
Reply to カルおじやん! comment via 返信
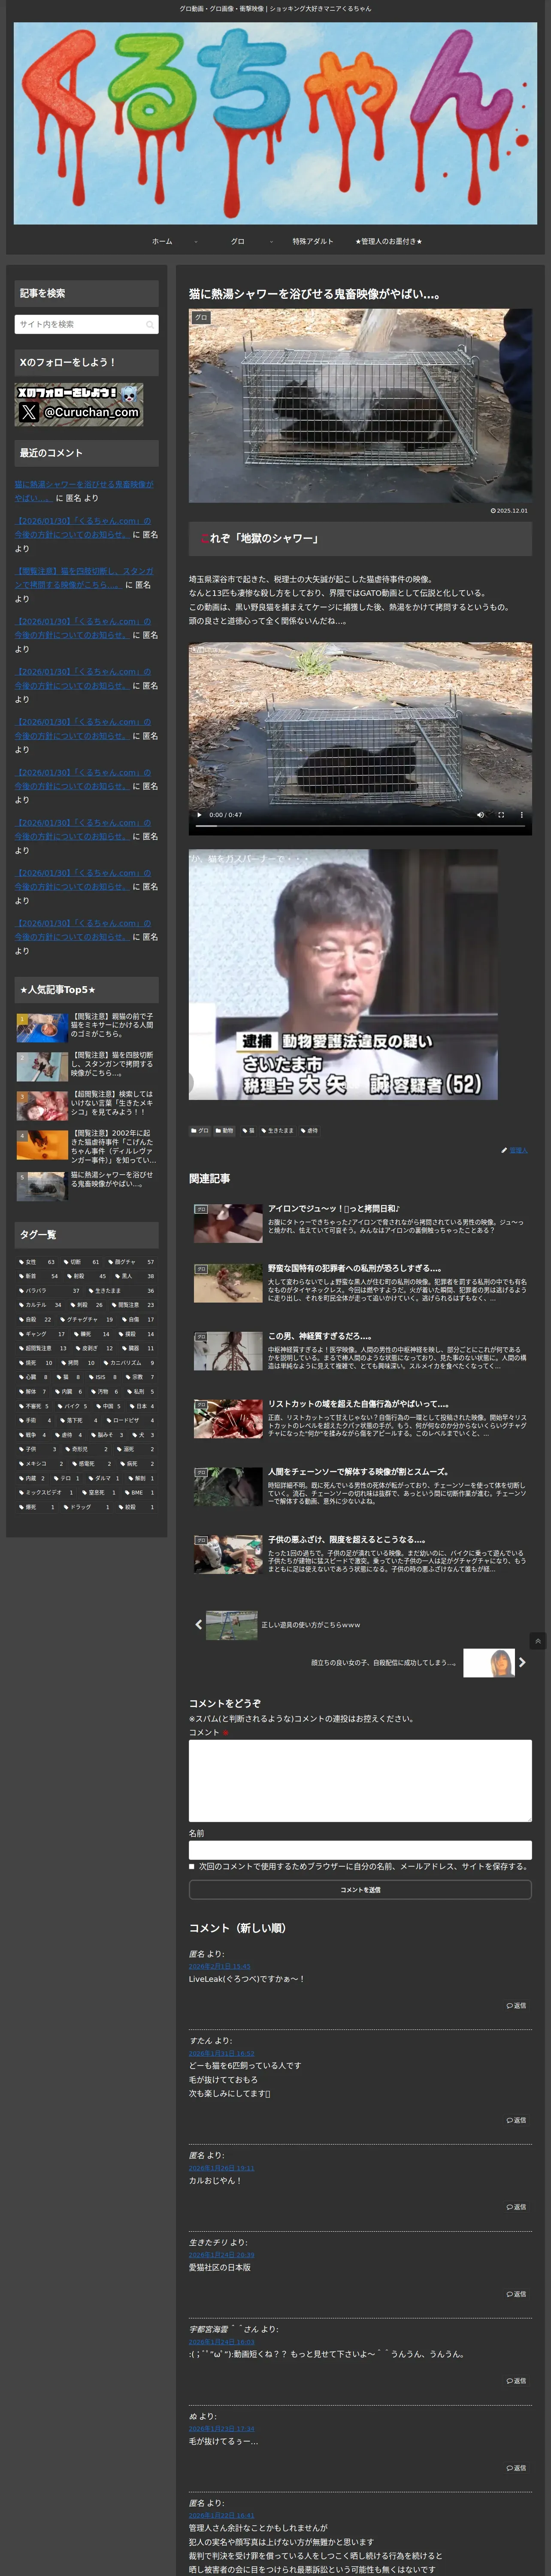pos(516,2207)
